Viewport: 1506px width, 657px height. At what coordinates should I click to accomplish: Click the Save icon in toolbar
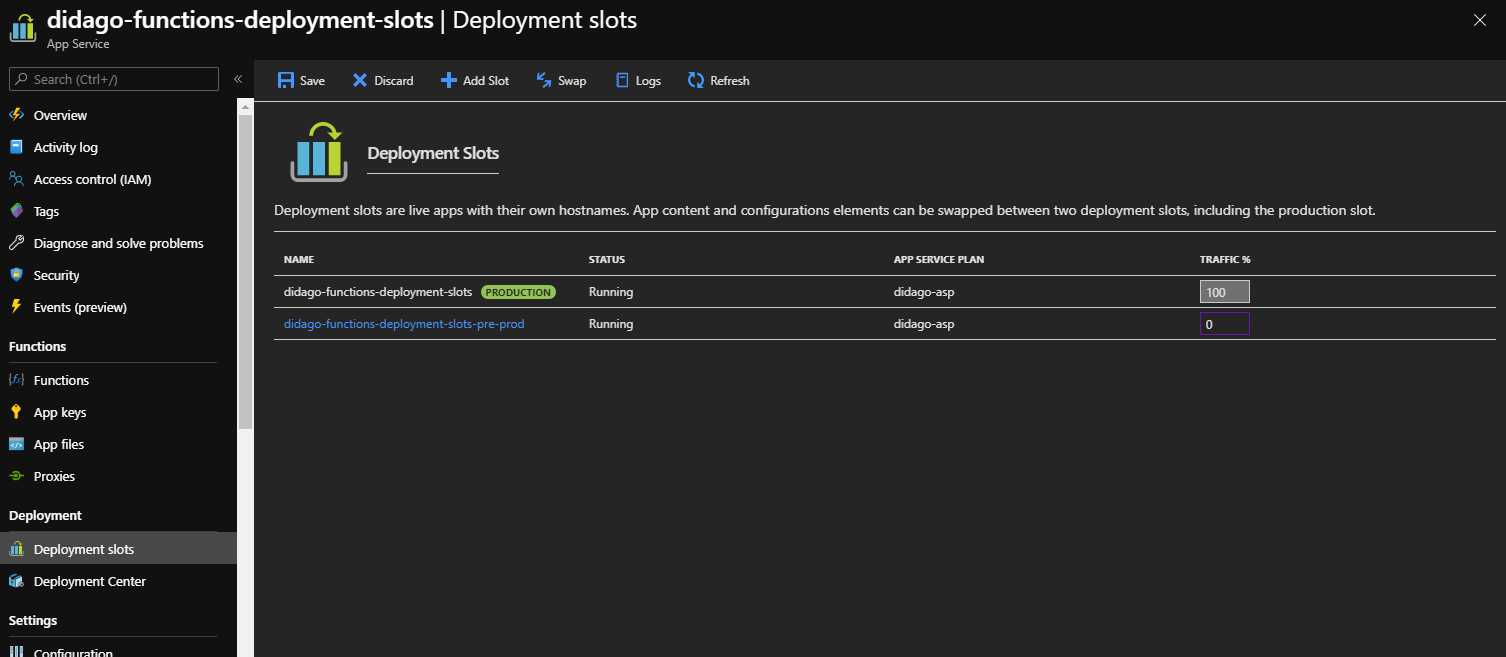point(286,80)
